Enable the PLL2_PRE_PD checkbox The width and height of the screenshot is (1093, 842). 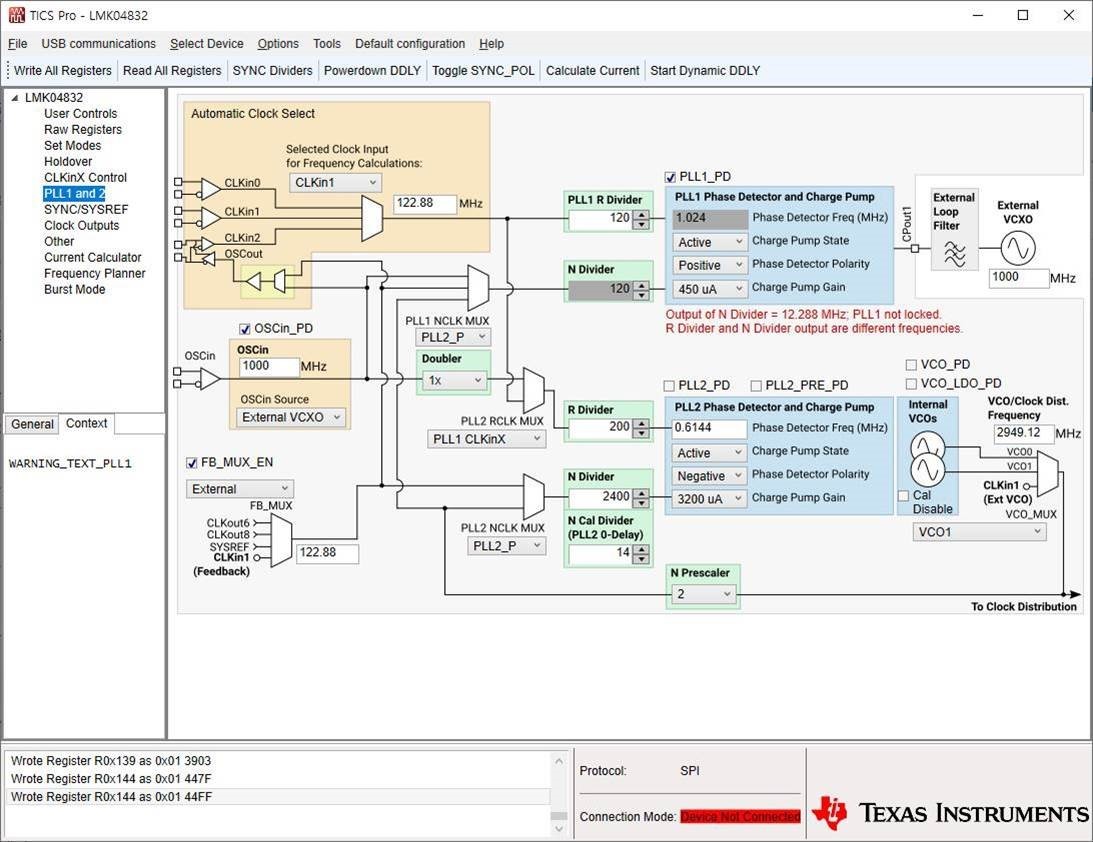[x=756, y=385]
